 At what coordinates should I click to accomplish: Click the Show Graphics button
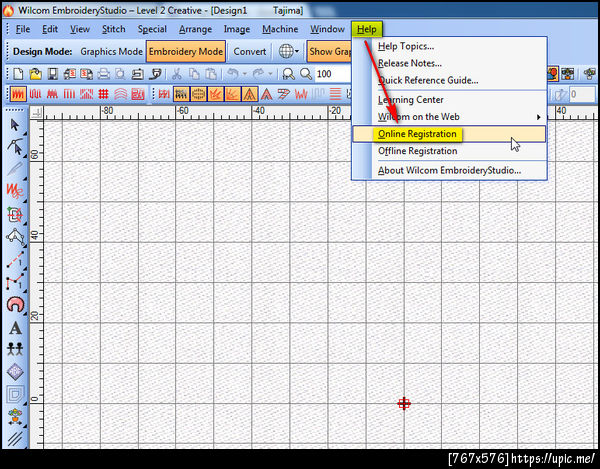pos(329,51)
